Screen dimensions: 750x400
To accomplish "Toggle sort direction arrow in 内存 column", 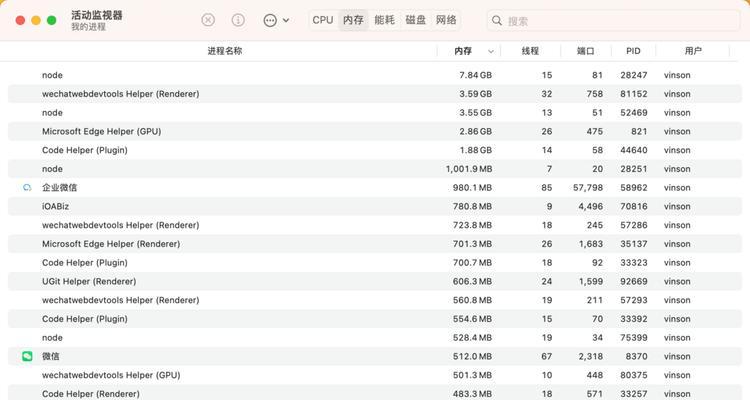I will click(x=491, y=51).
